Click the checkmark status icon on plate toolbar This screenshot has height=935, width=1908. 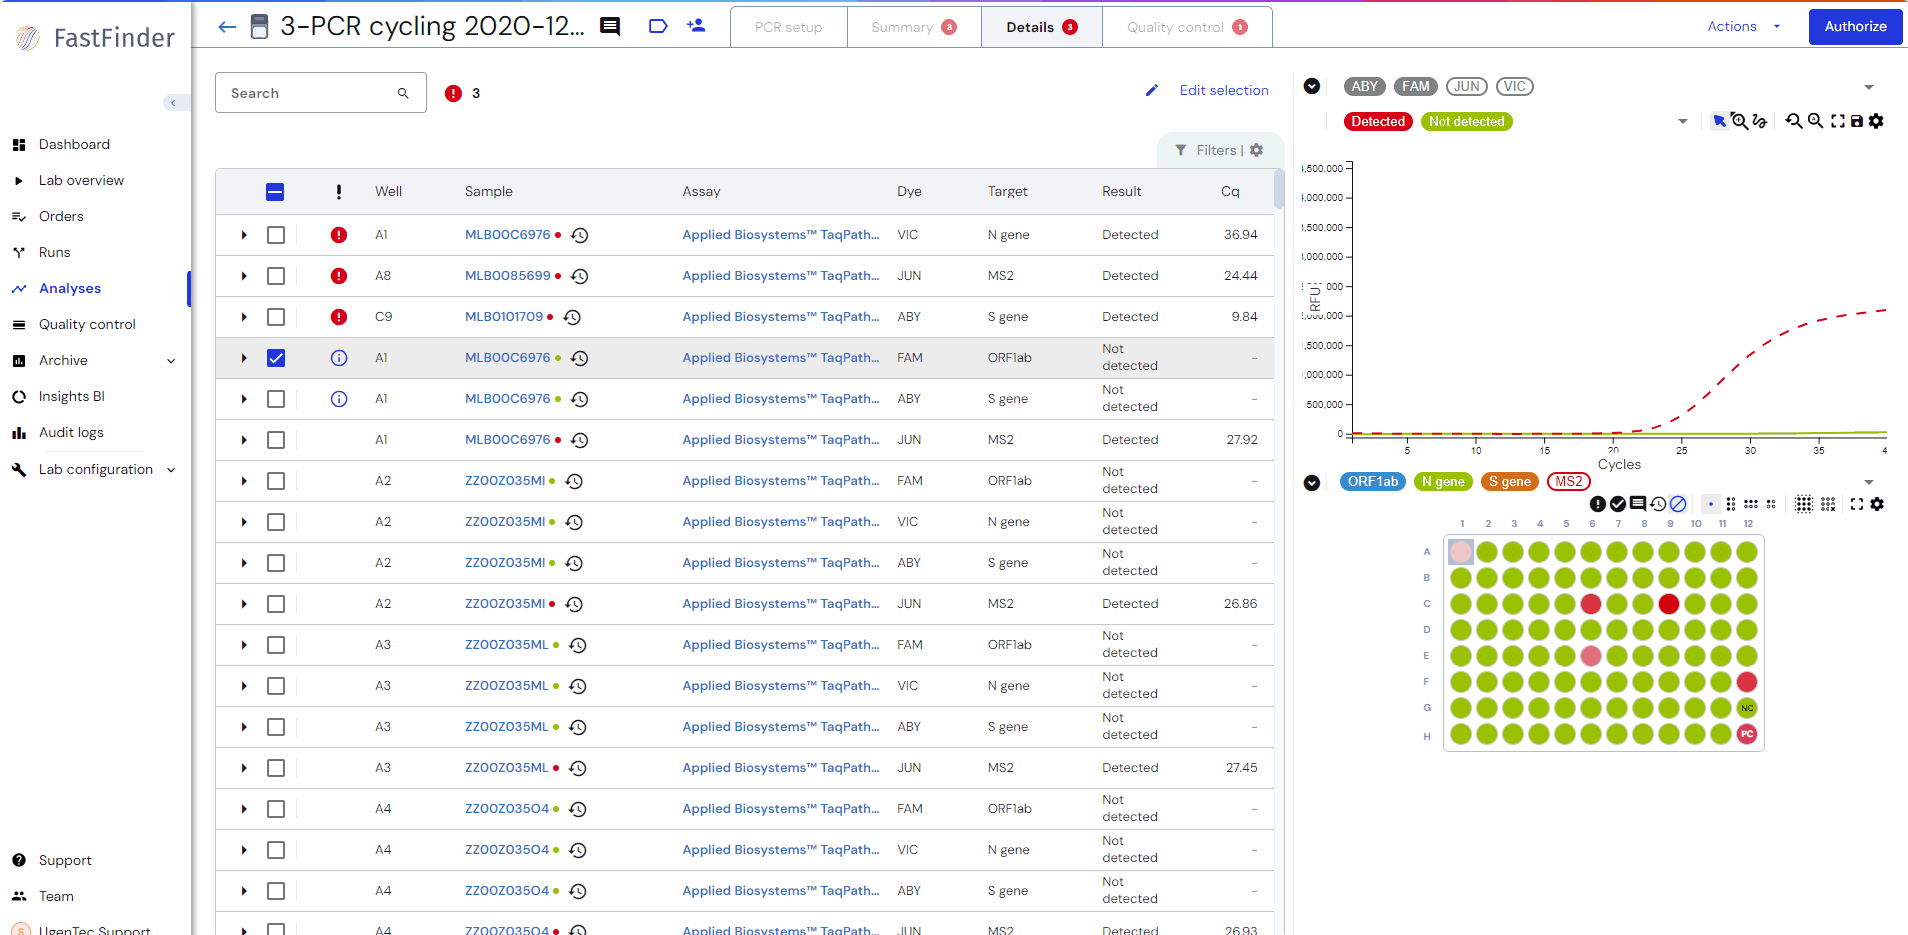[1618, 504]
